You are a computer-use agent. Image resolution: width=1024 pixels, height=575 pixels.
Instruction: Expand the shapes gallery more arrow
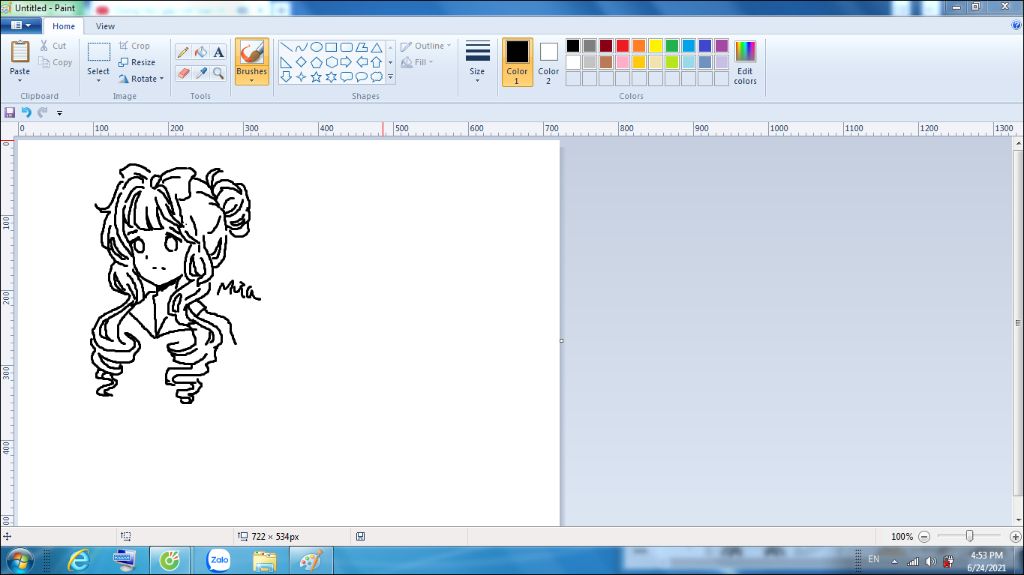click(391, 77)
